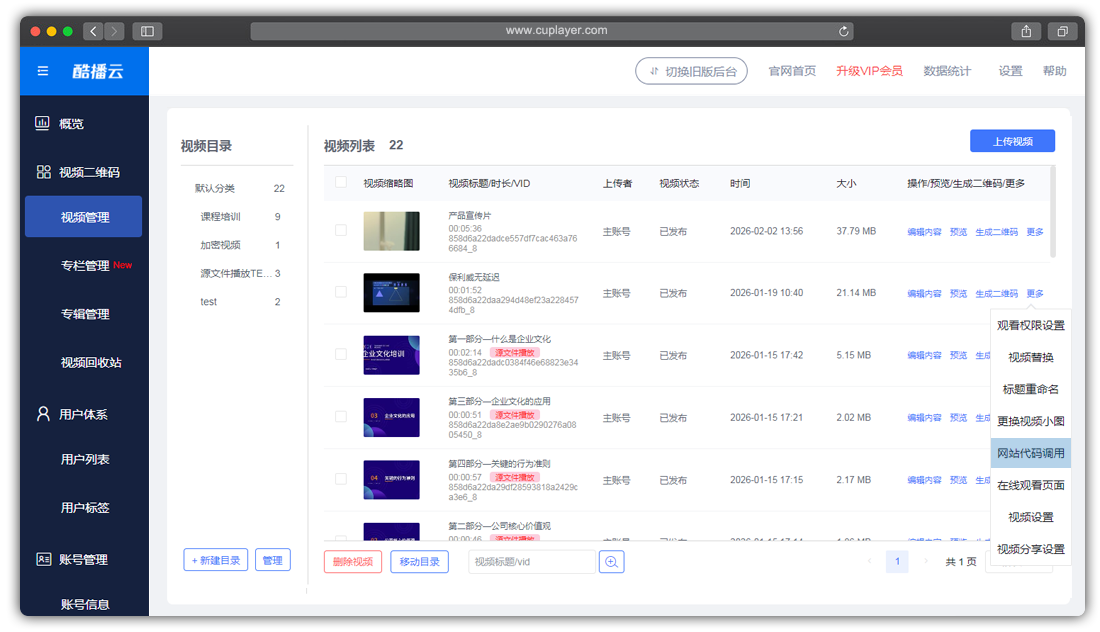This screenshot has width=1100, height=632.
Task: Click 编辑内容 for 第四部分—关键的行为准则
Action: 924,480
